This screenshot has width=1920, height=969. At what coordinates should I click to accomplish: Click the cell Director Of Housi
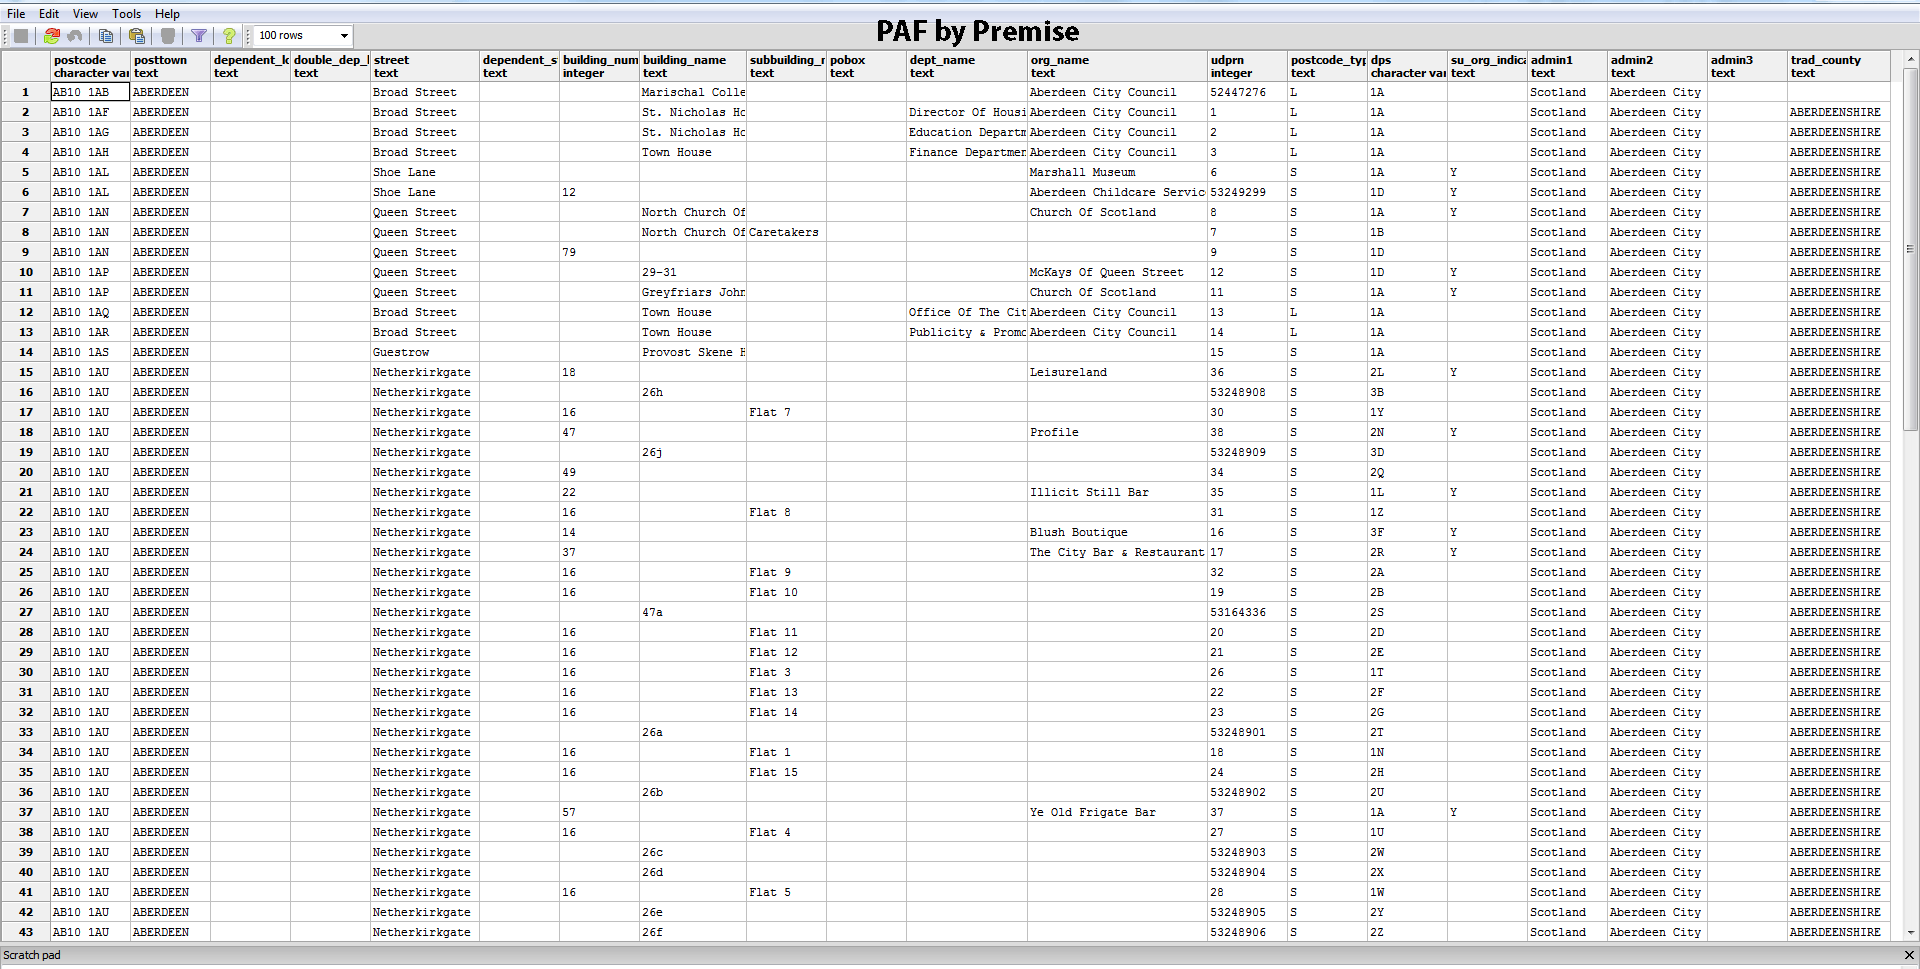tap(967, 112)
